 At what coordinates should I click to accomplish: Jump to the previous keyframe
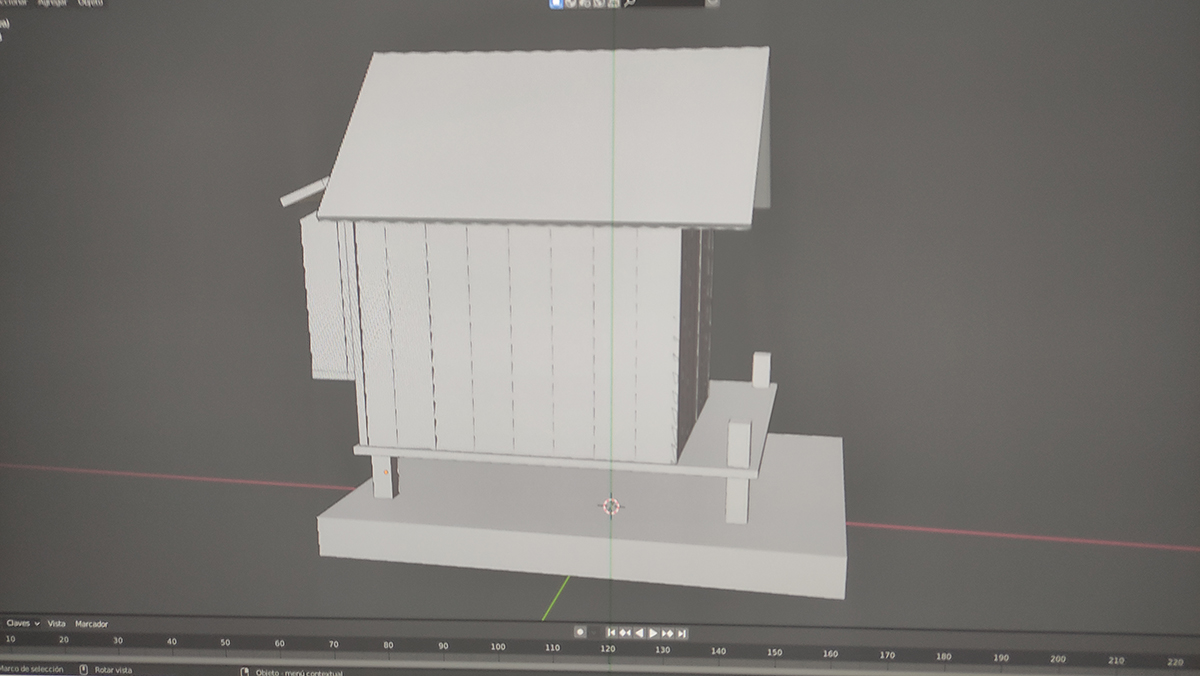coord(625,632)
